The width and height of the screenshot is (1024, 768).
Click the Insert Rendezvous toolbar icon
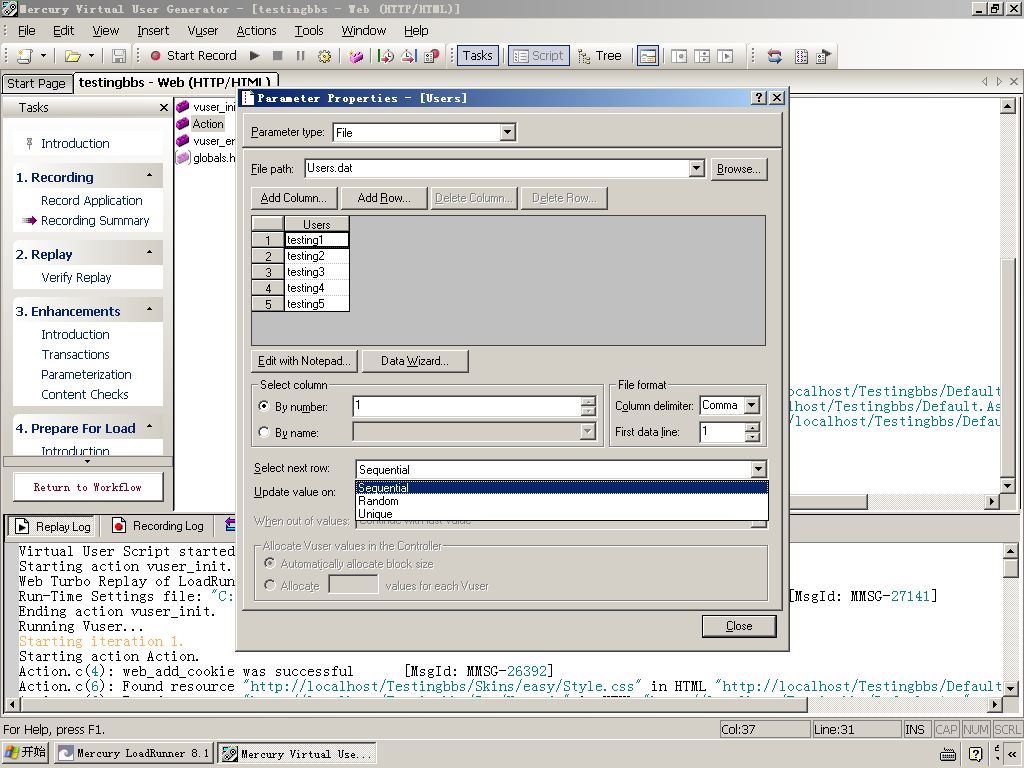click(431, 56)
